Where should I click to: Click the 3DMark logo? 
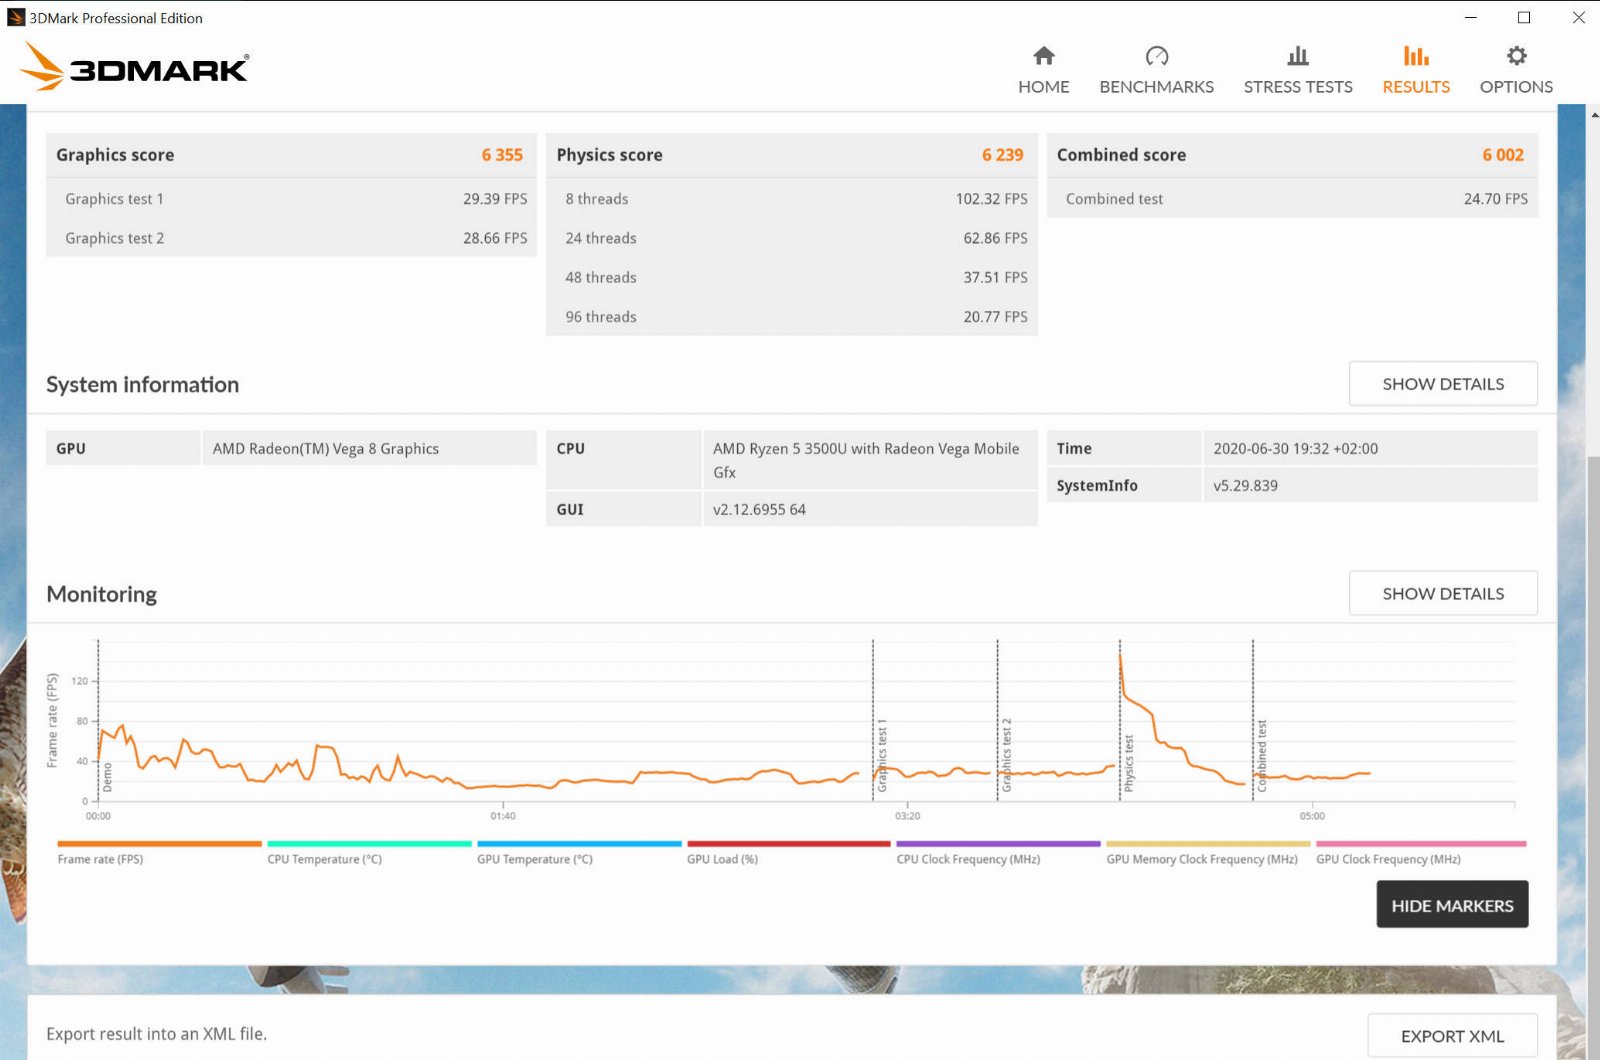[x=134, y=66]
